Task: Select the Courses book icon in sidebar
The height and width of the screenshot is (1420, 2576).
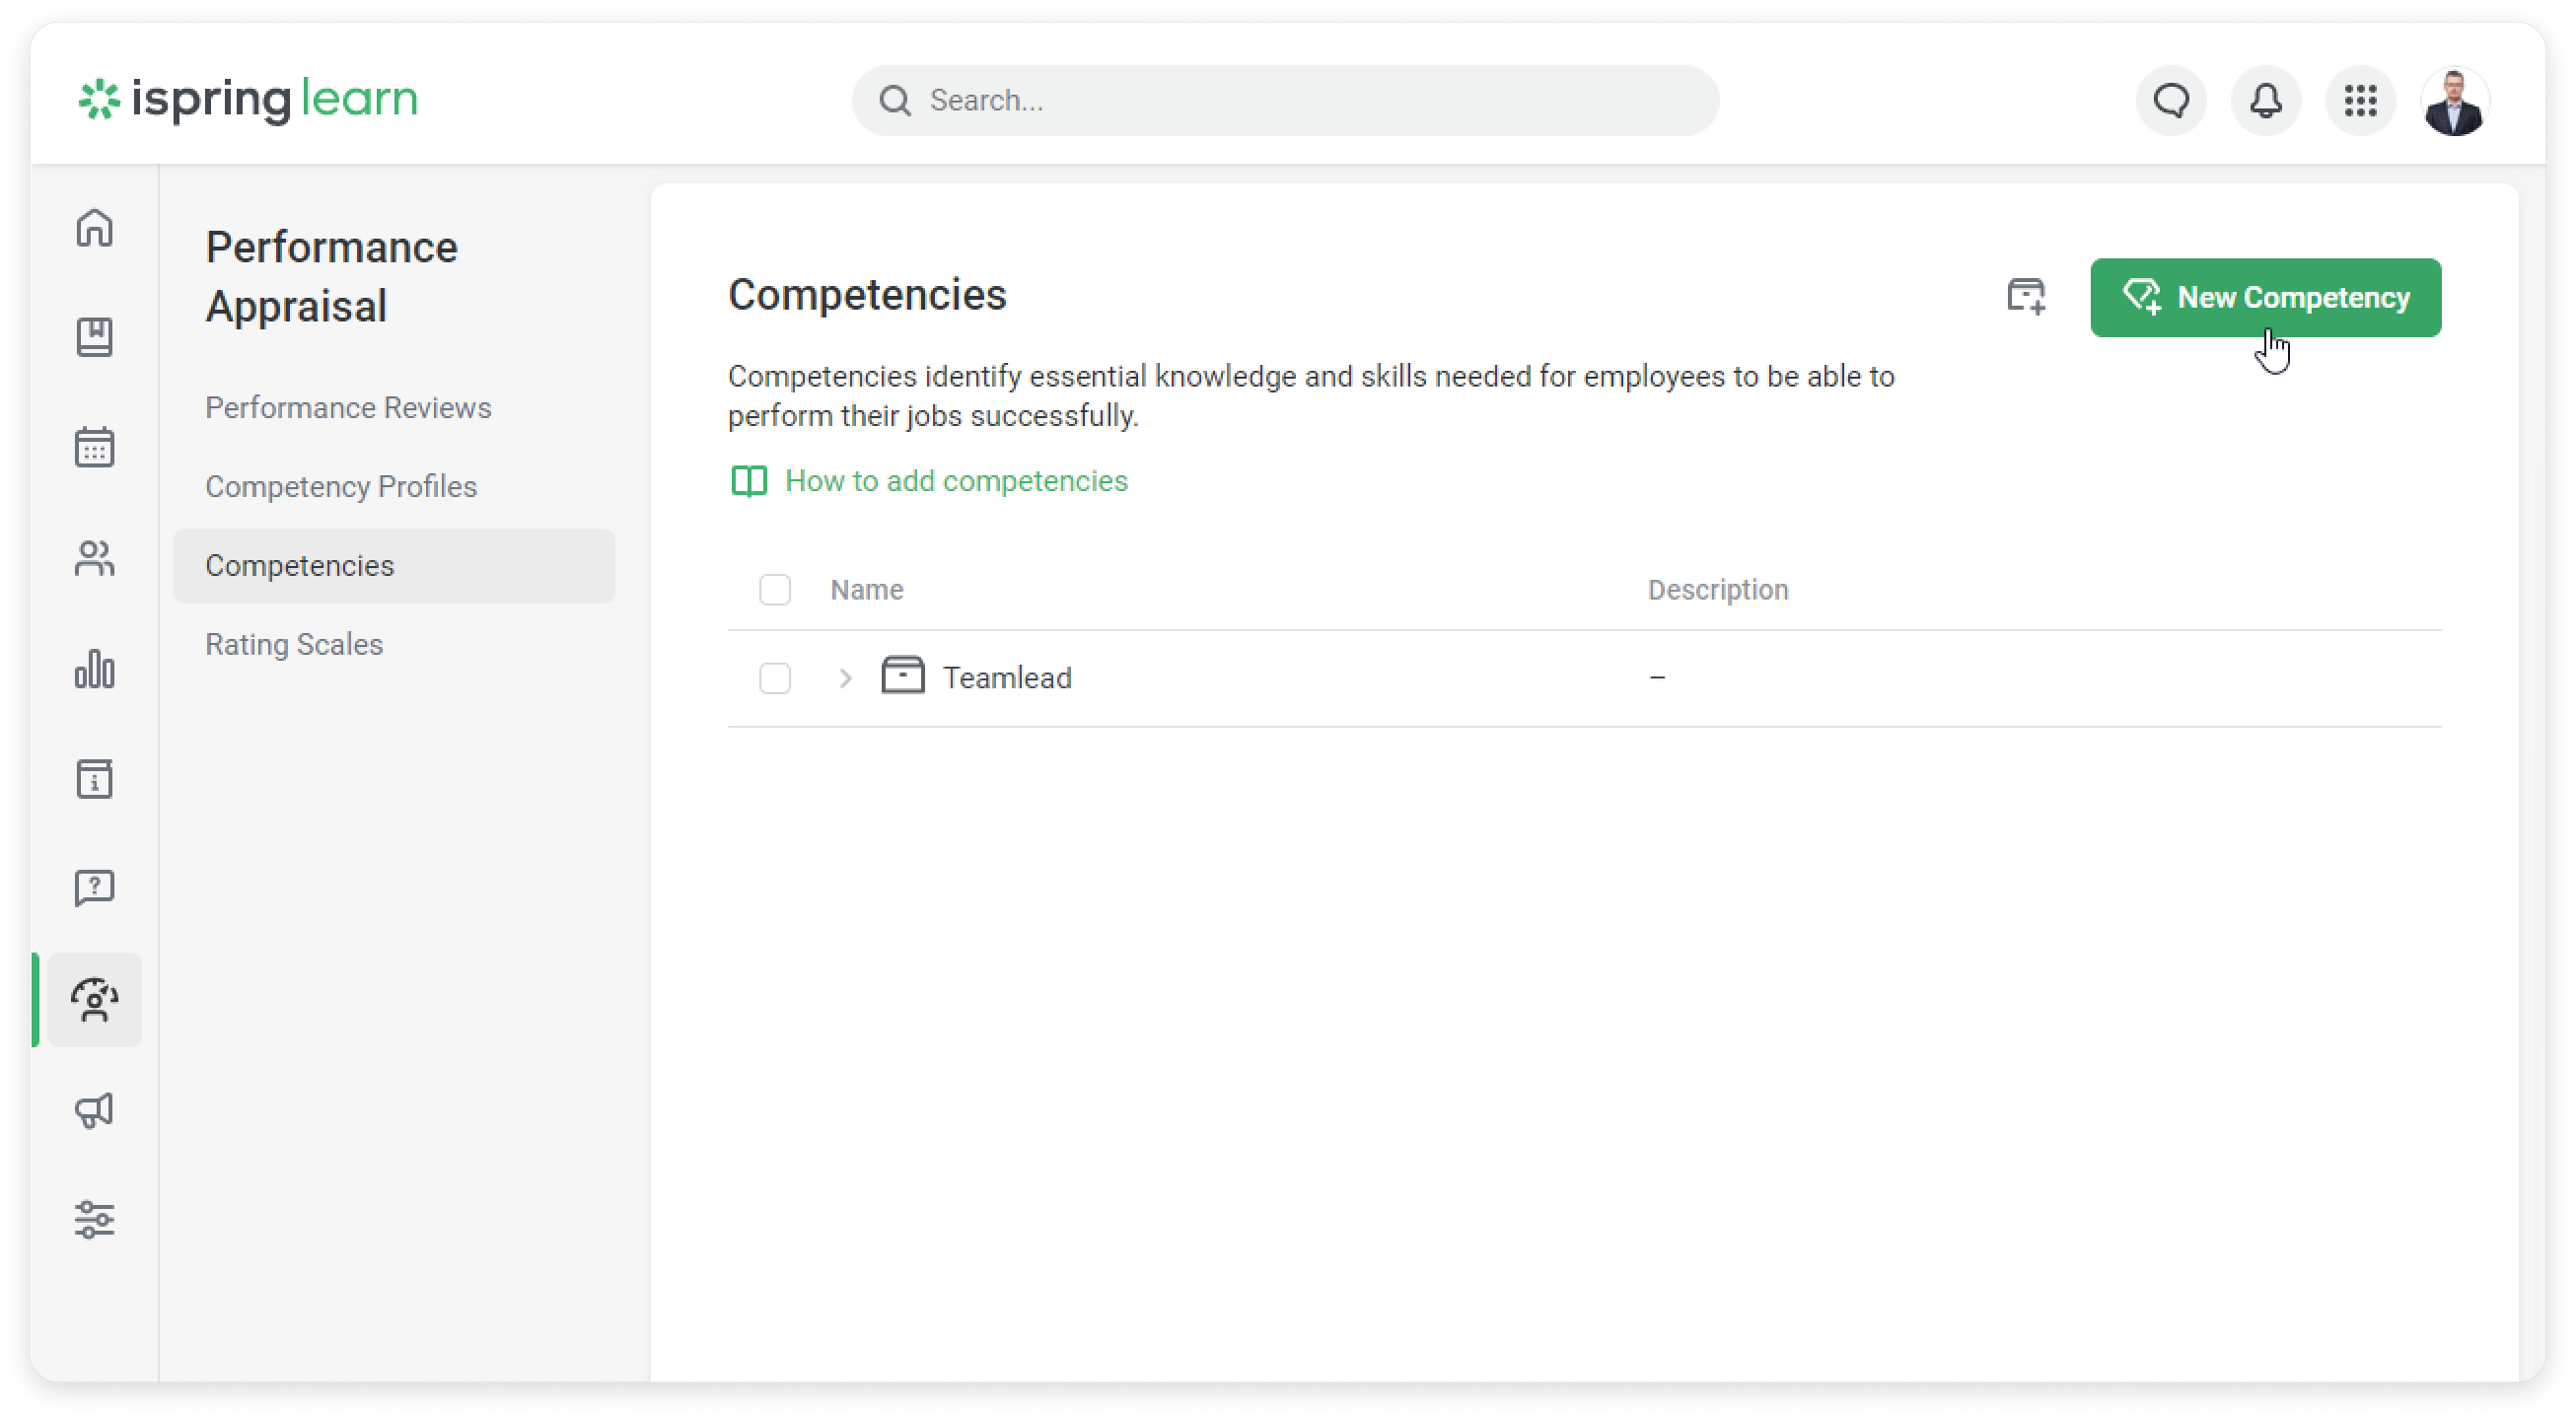Action: [x=95, y=338]
